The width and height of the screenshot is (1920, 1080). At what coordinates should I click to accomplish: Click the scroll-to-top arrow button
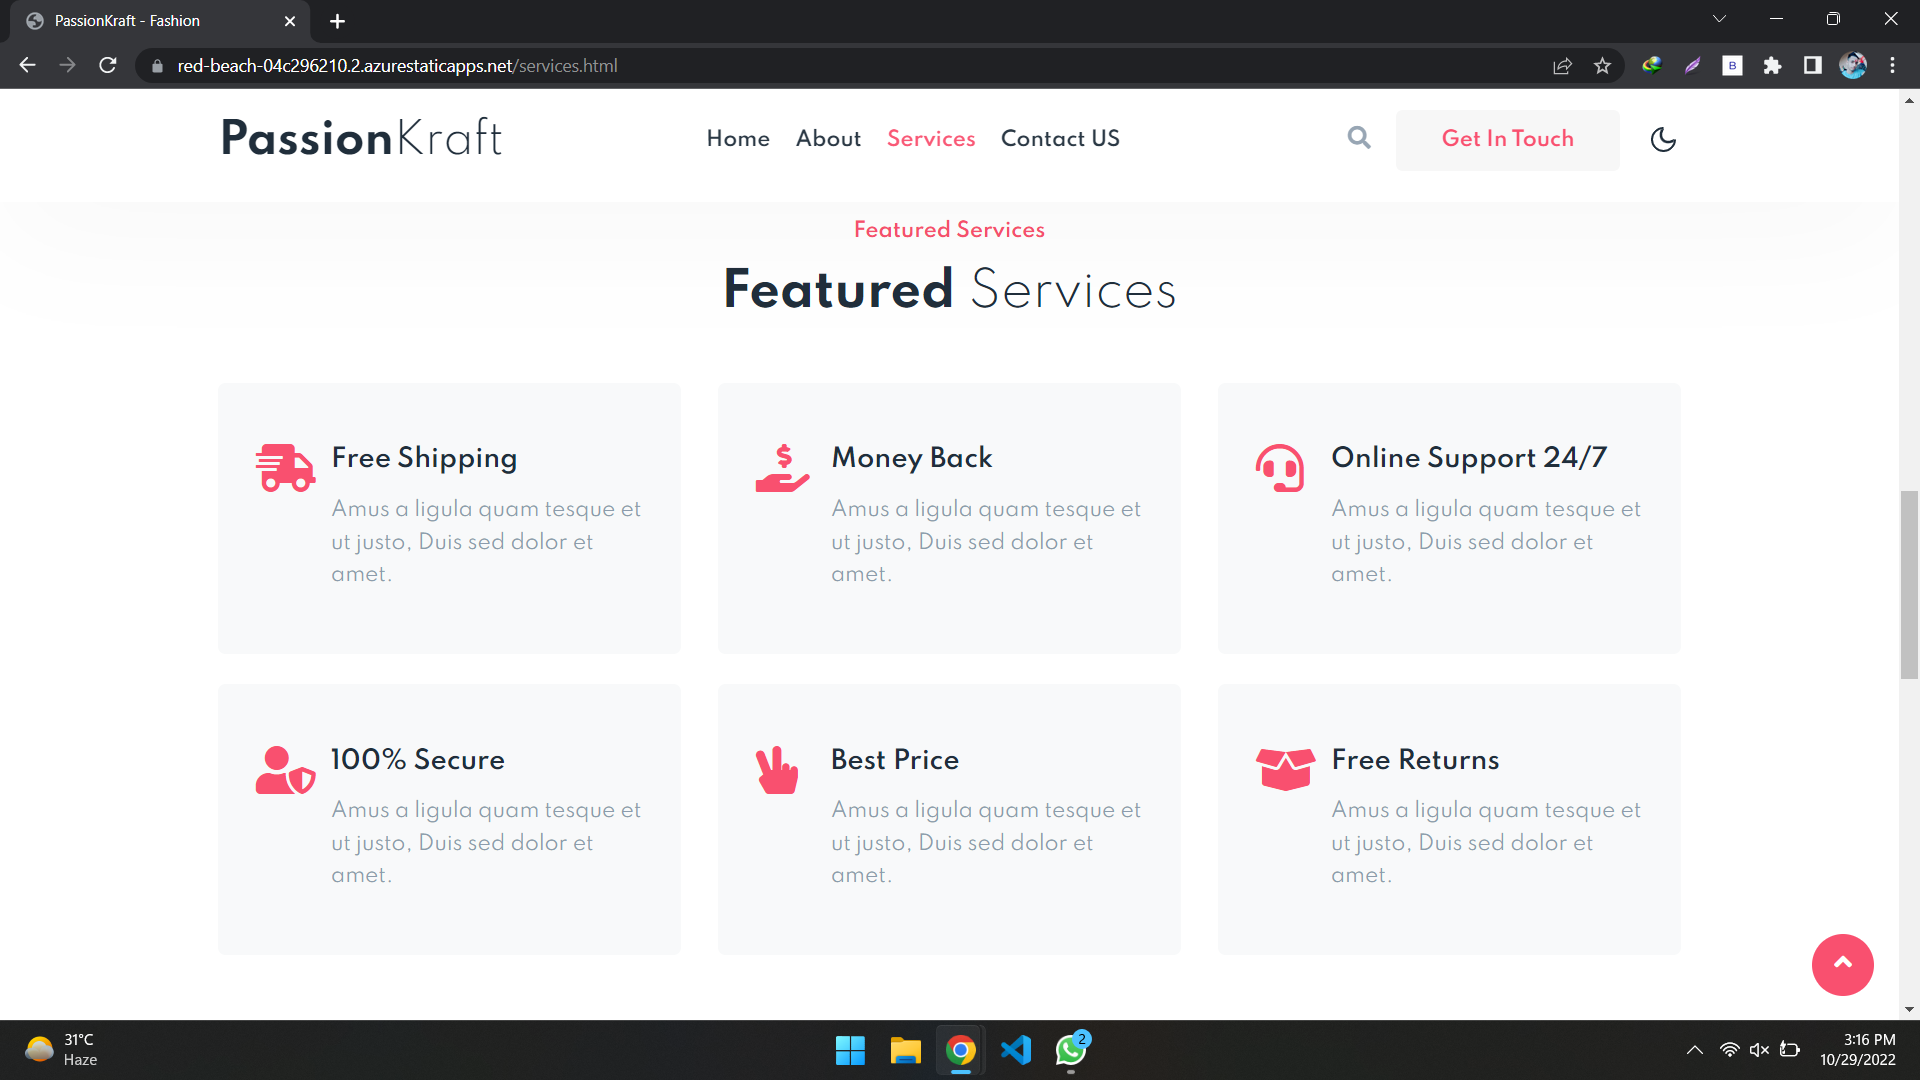pos(1842,964)
